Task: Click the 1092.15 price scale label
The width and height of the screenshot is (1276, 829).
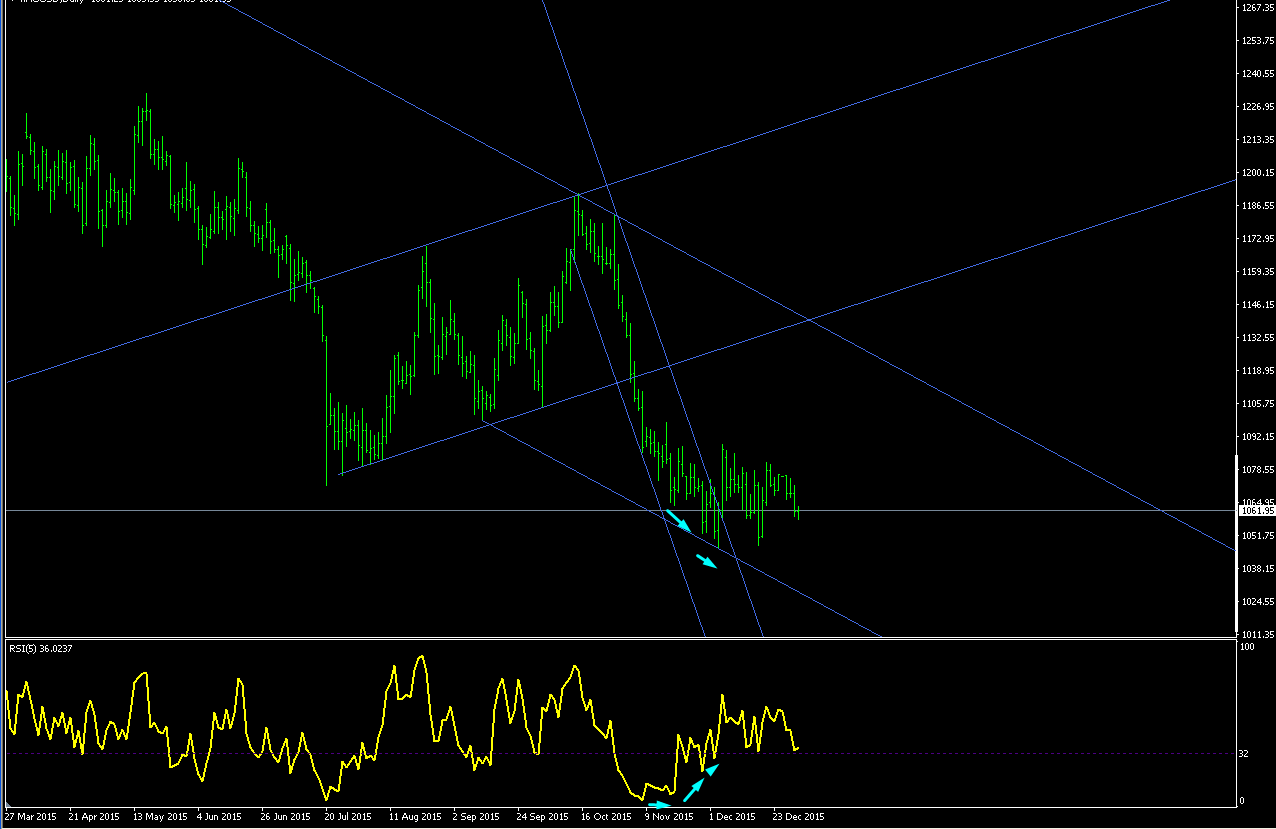Action: pos(1256,437)
